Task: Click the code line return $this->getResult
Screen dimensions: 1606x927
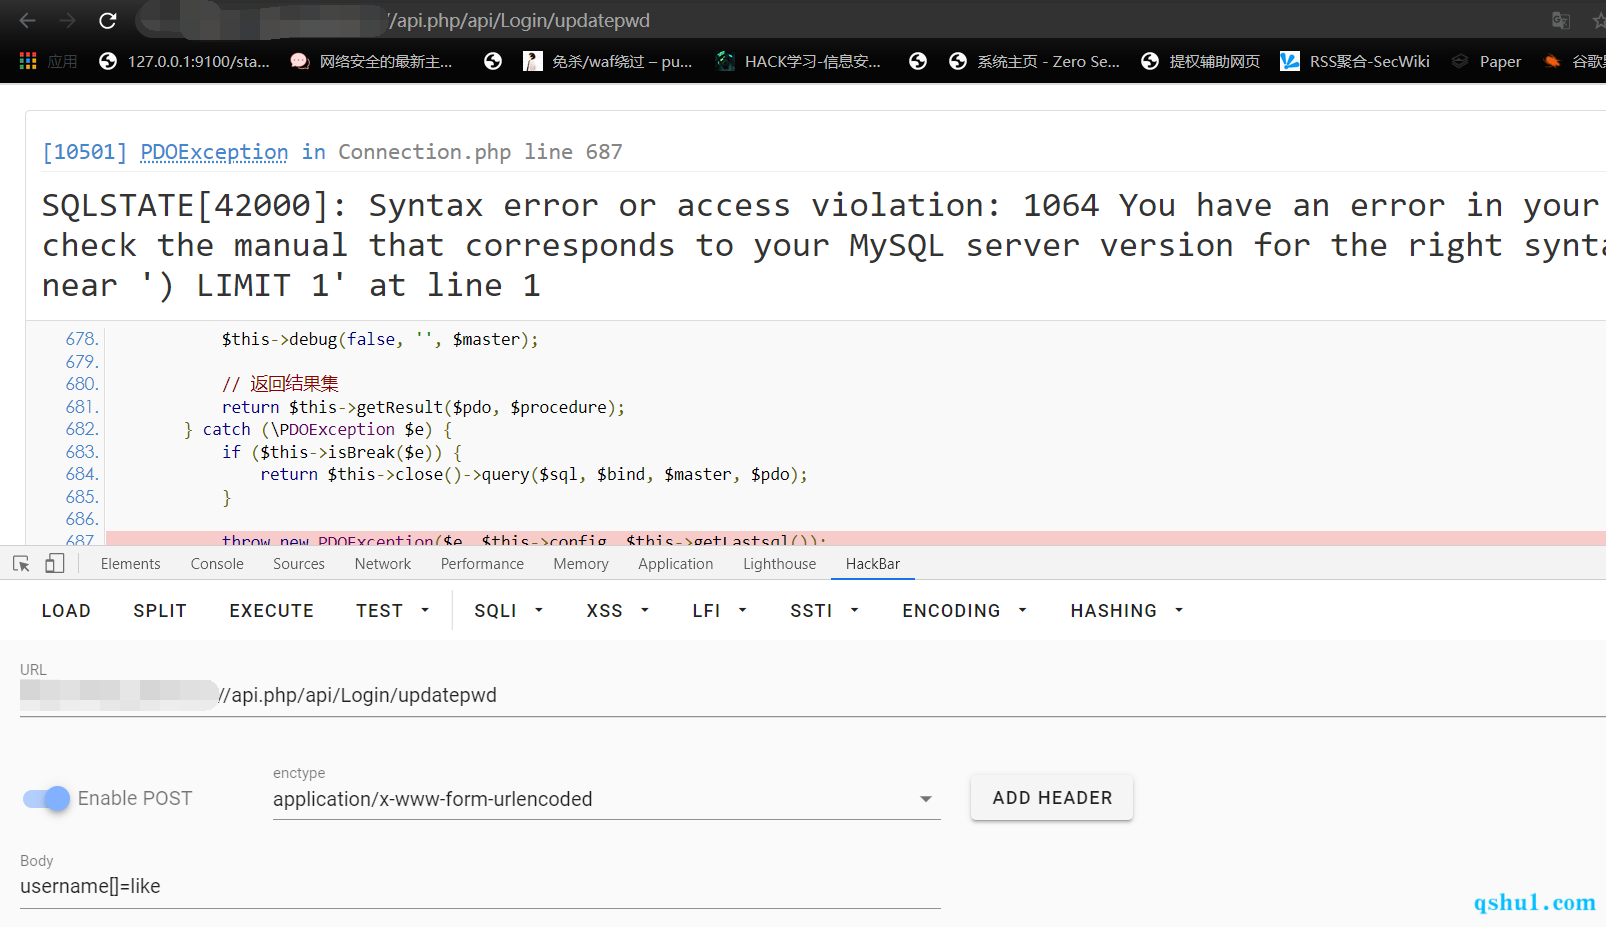Action: (423, 407)
